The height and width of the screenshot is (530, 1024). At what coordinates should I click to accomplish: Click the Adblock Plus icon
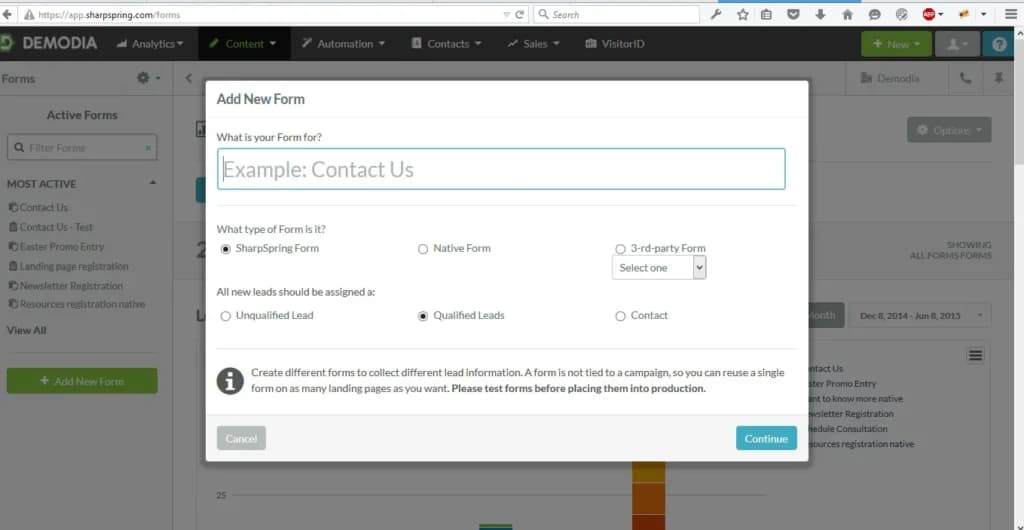tap(929, 14)
